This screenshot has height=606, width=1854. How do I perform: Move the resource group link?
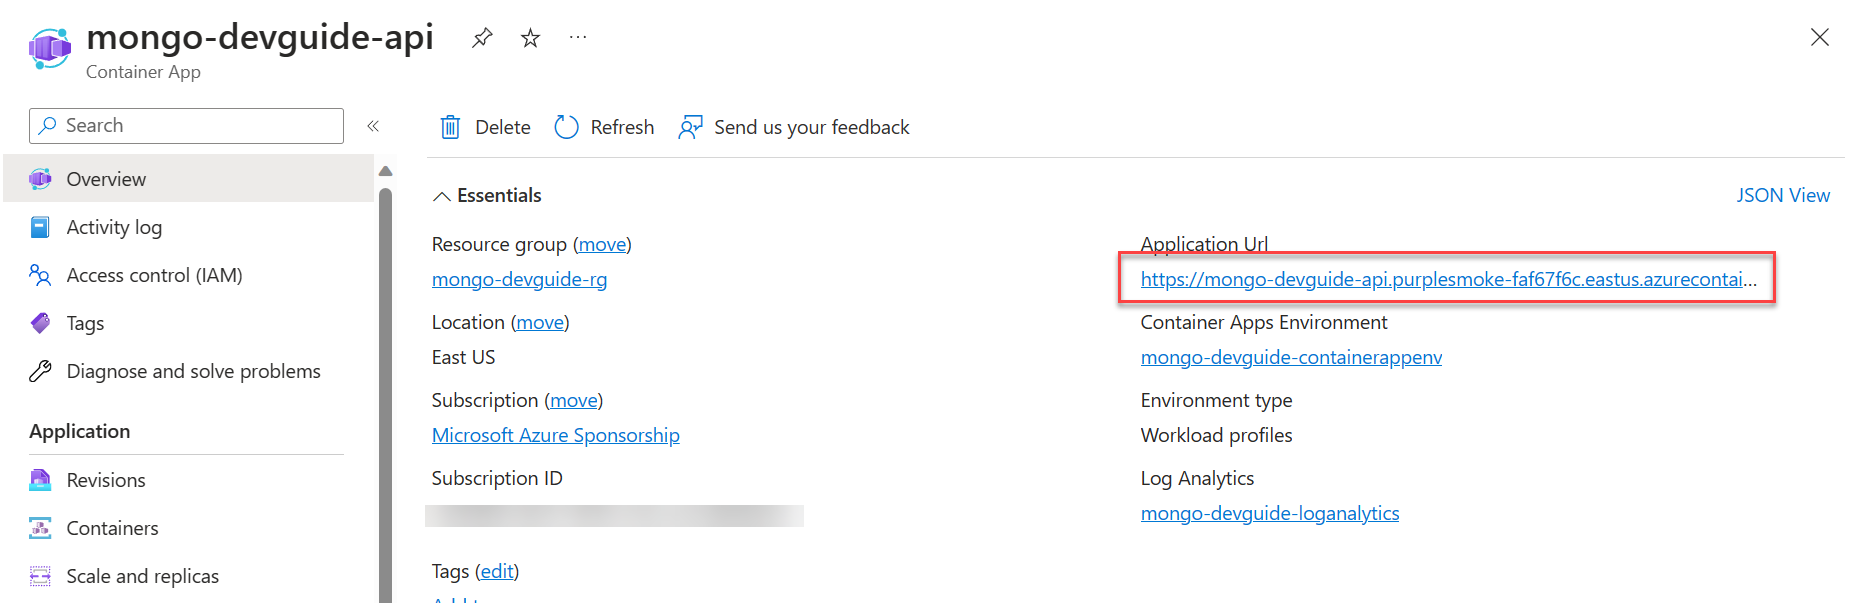602,244
